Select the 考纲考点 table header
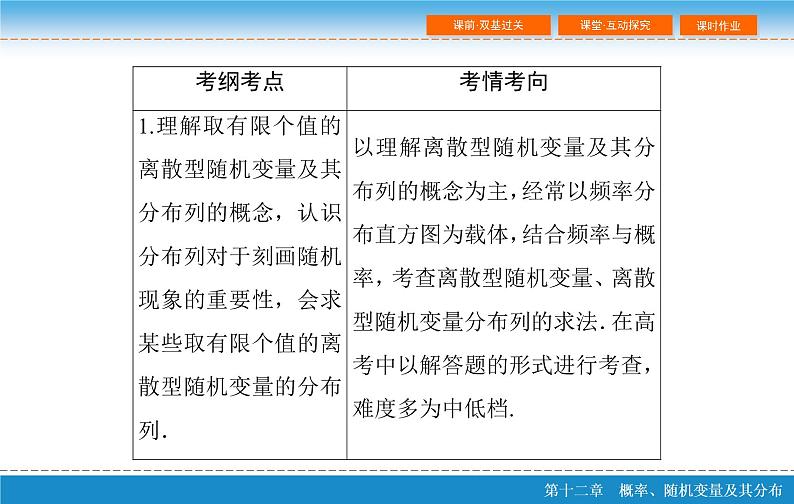Screen dimensions: 794x504 (x=240, y=82)
